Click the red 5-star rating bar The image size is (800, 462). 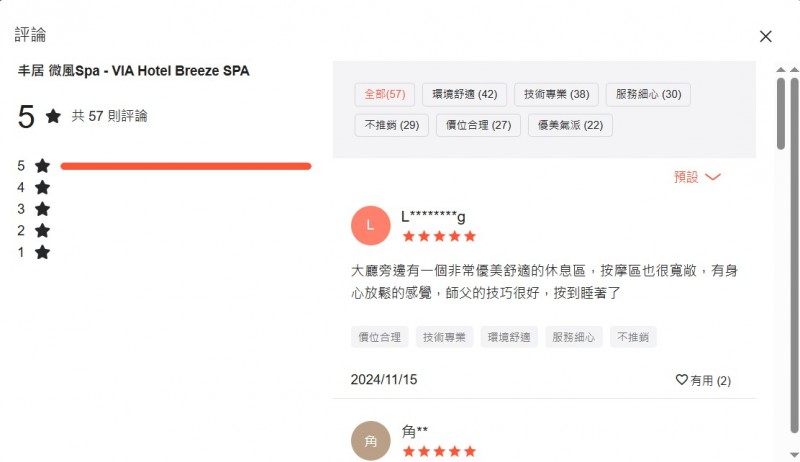[186, 166]
